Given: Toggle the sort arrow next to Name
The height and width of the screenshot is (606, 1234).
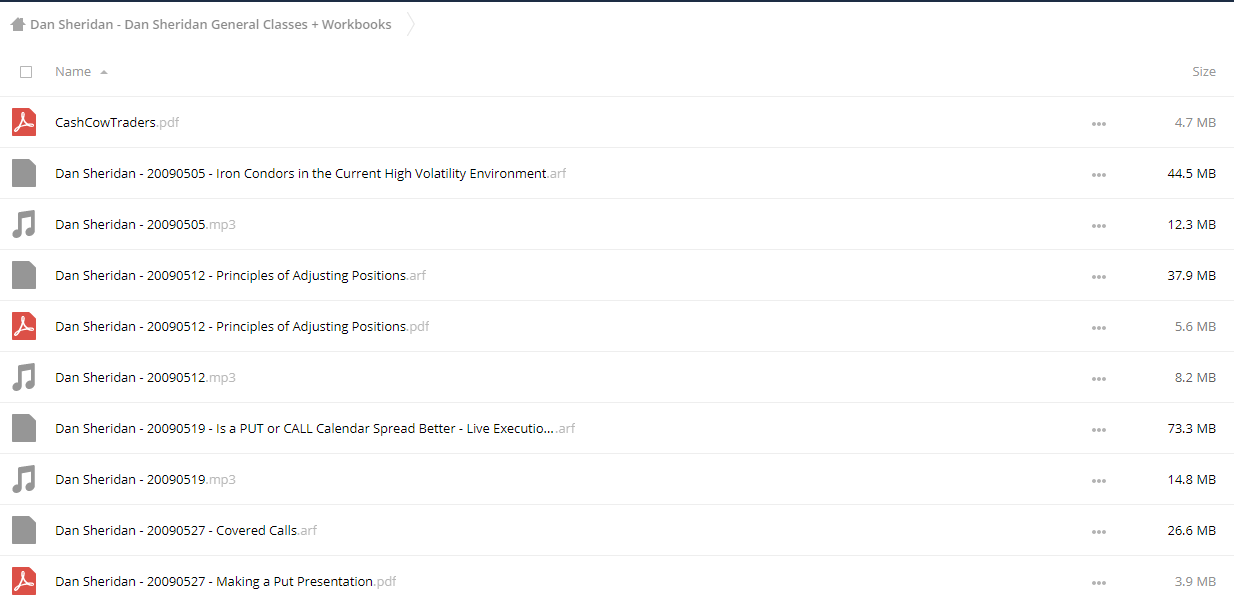Looking at the screenshot, I should 104,72.
